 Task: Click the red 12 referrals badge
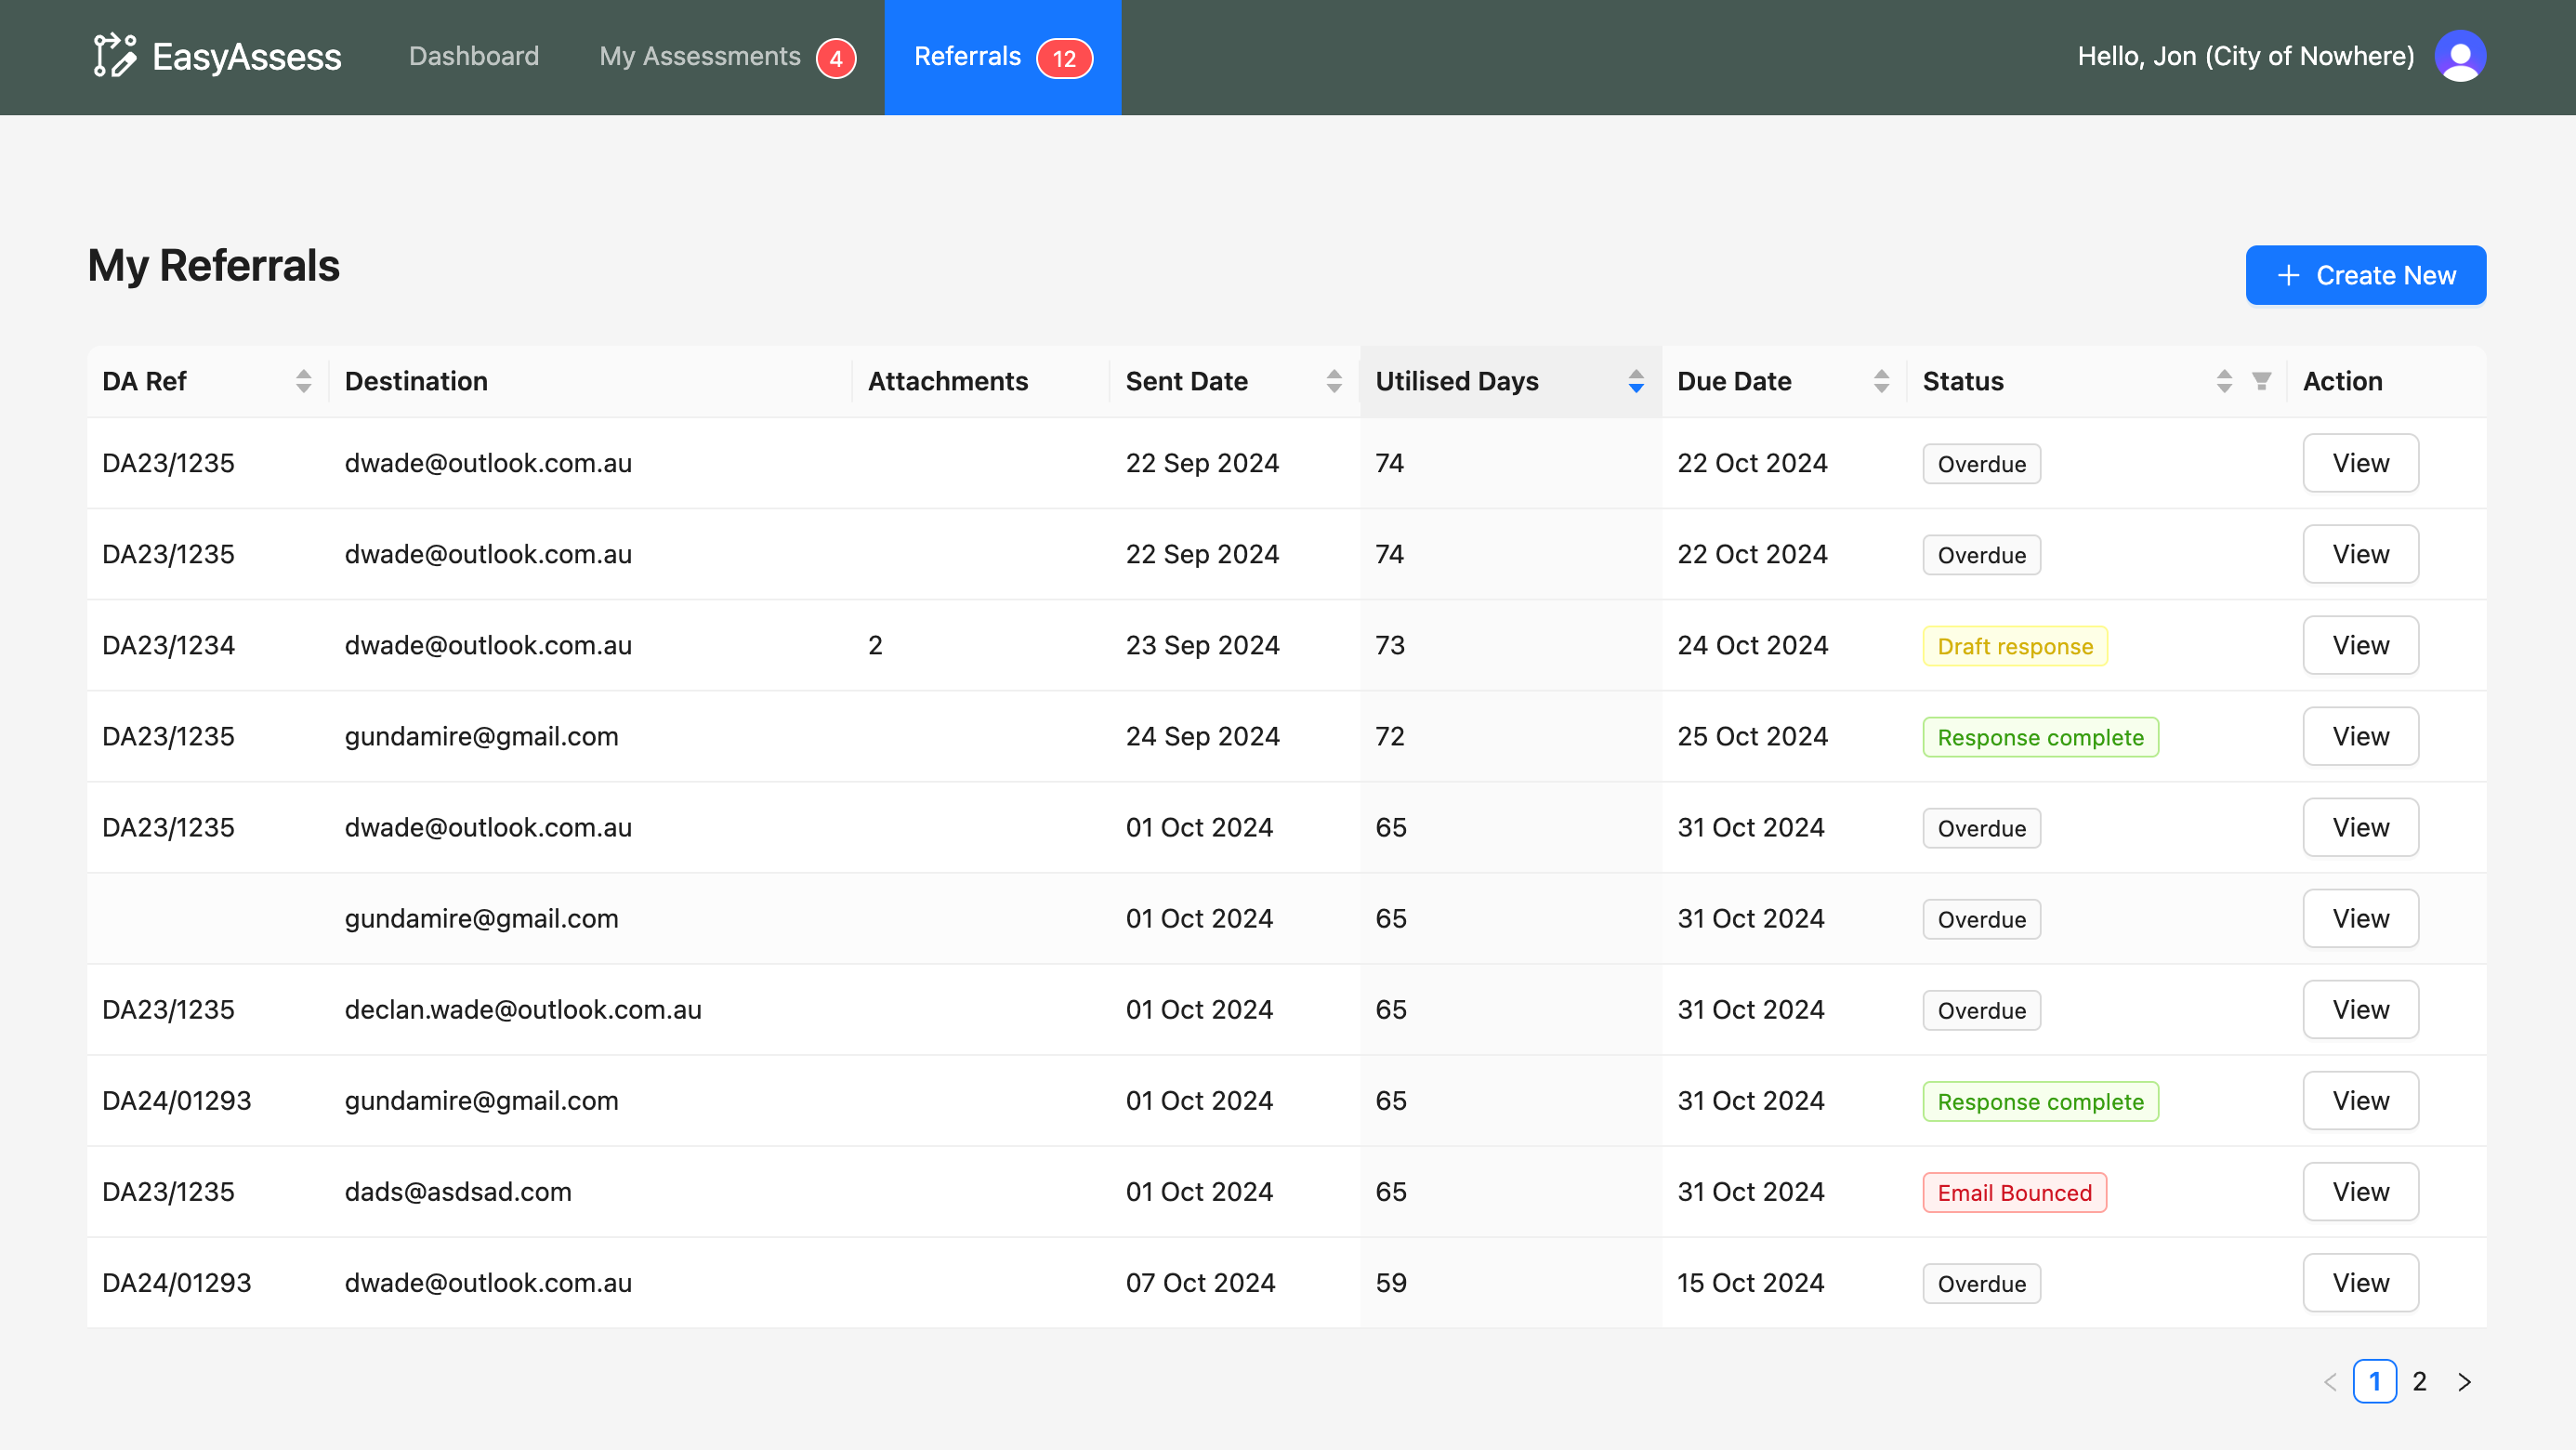pyautogui.click(x=1064, y=58)
